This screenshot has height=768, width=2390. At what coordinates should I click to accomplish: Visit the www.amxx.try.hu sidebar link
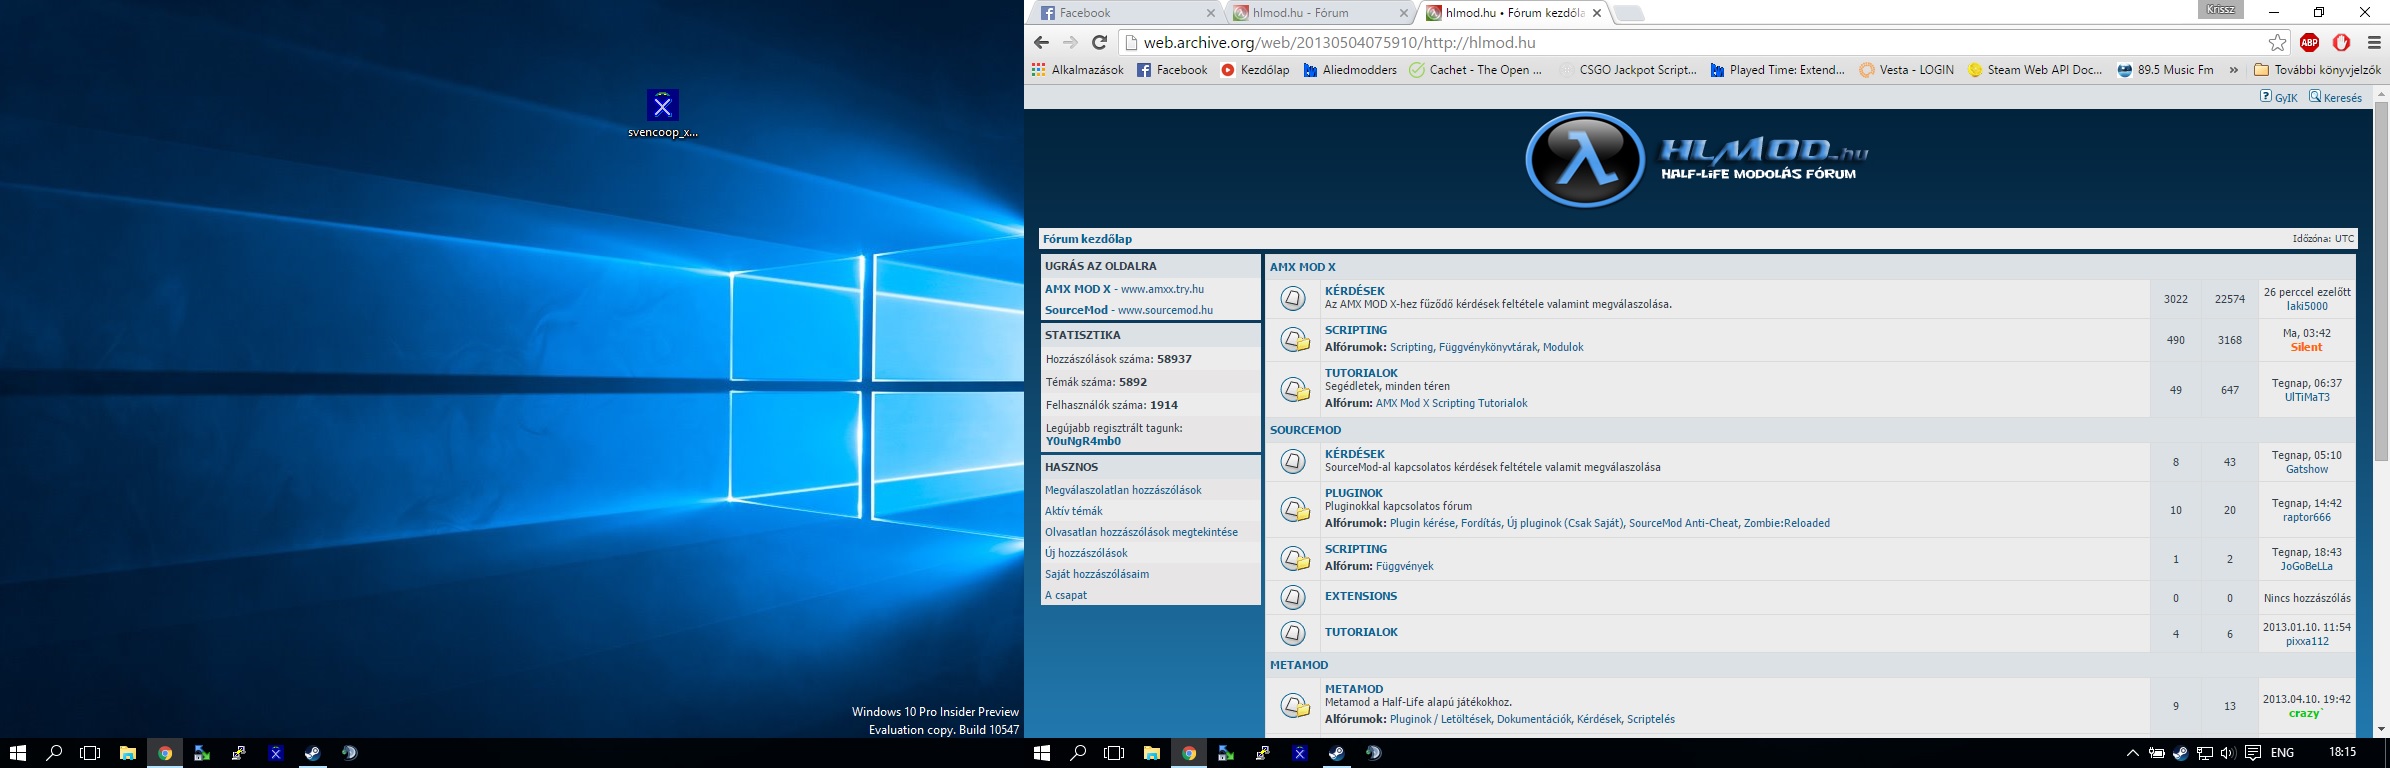[x=1162, y=289]
